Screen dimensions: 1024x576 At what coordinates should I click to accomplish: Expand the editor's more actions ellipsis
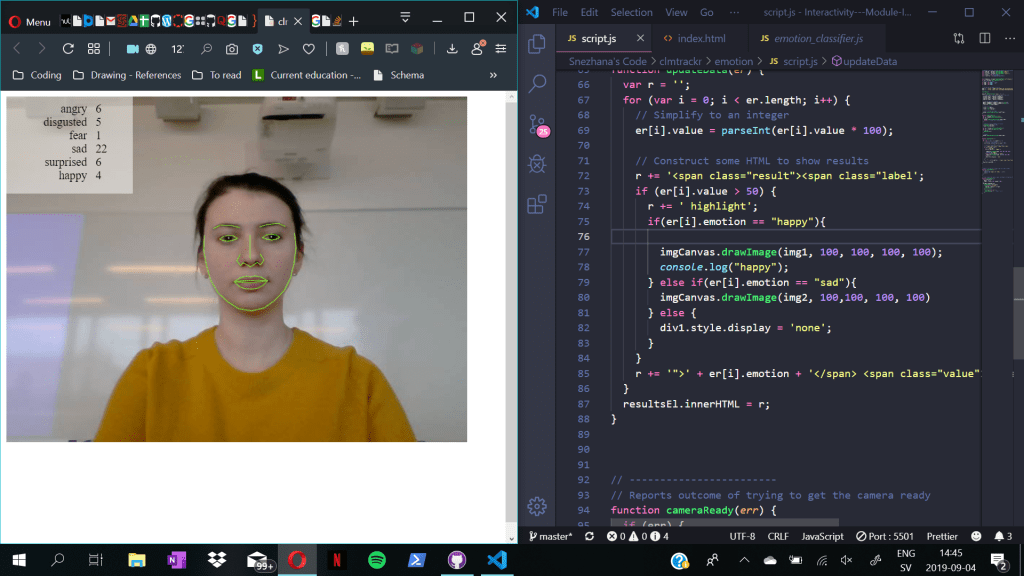tap(1009, 38)
